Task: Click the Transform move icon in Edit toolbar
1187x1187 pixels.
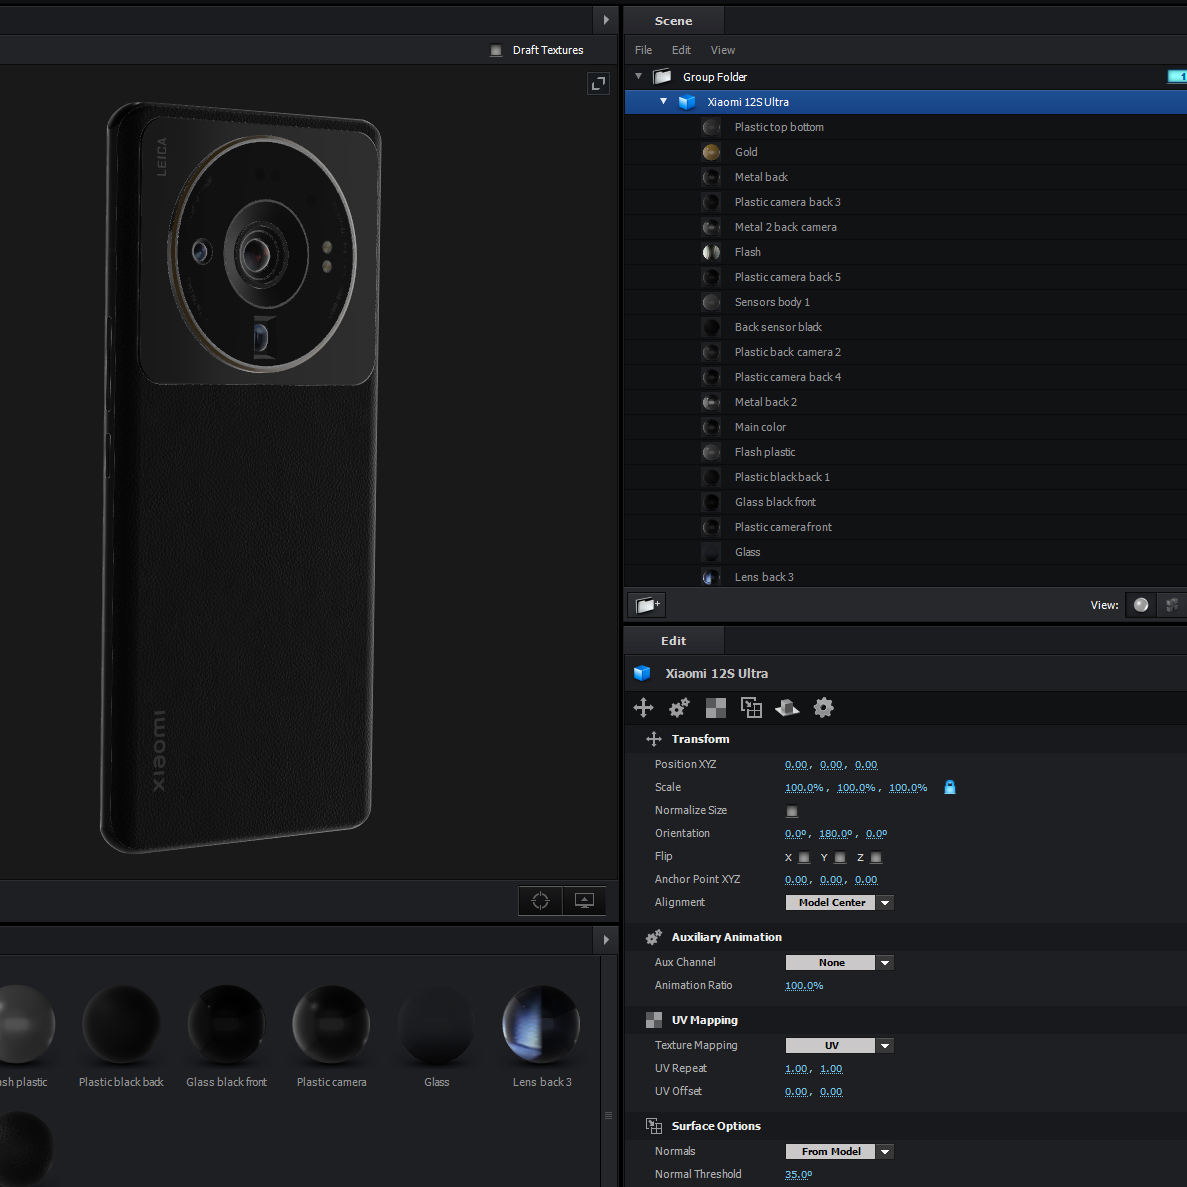Action: 644,708
